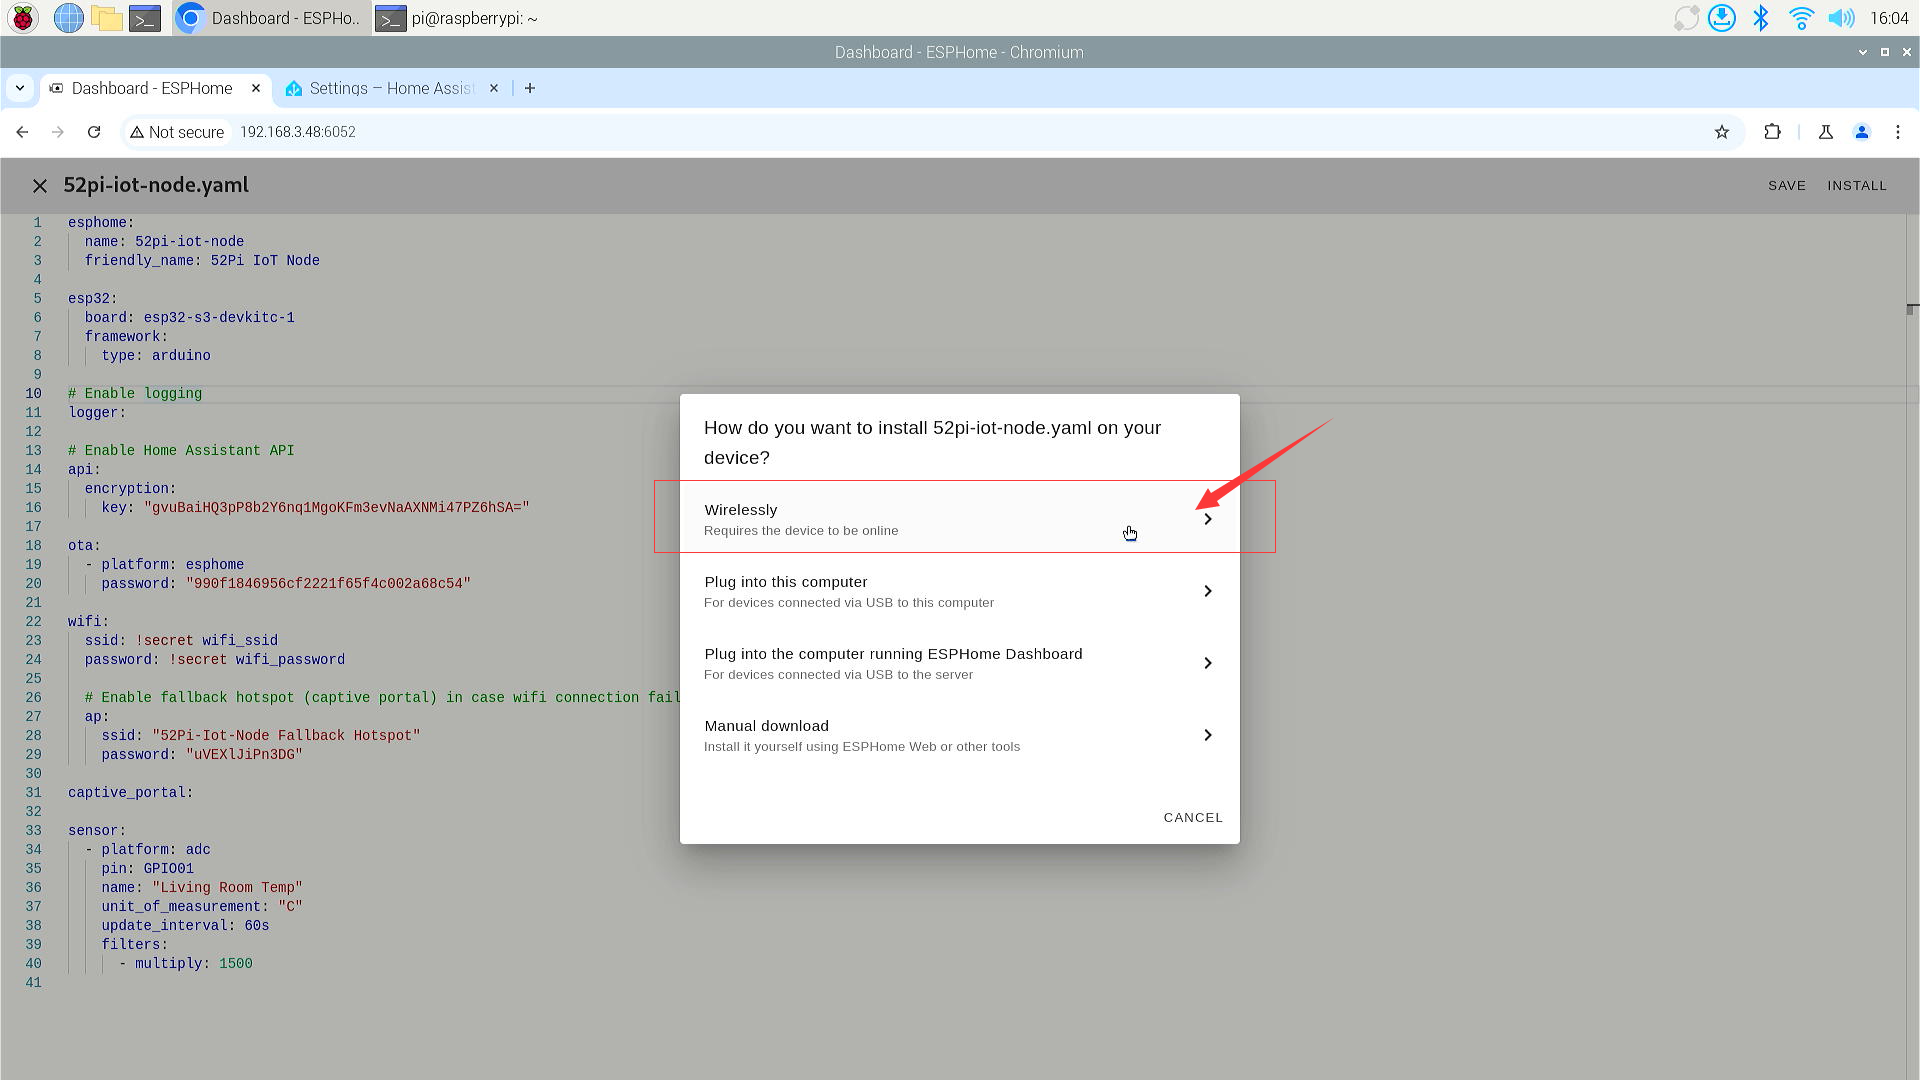Open the browser extensions puzzle icon
The height and width of the screenshot is (1080, 1920).
1772,132
